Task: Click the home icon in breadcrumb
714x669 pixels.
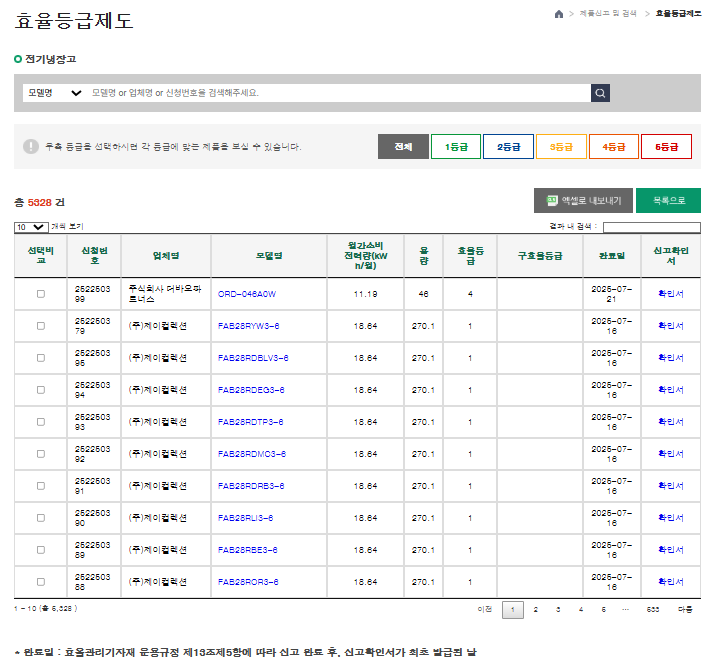Action: [559, 14]
